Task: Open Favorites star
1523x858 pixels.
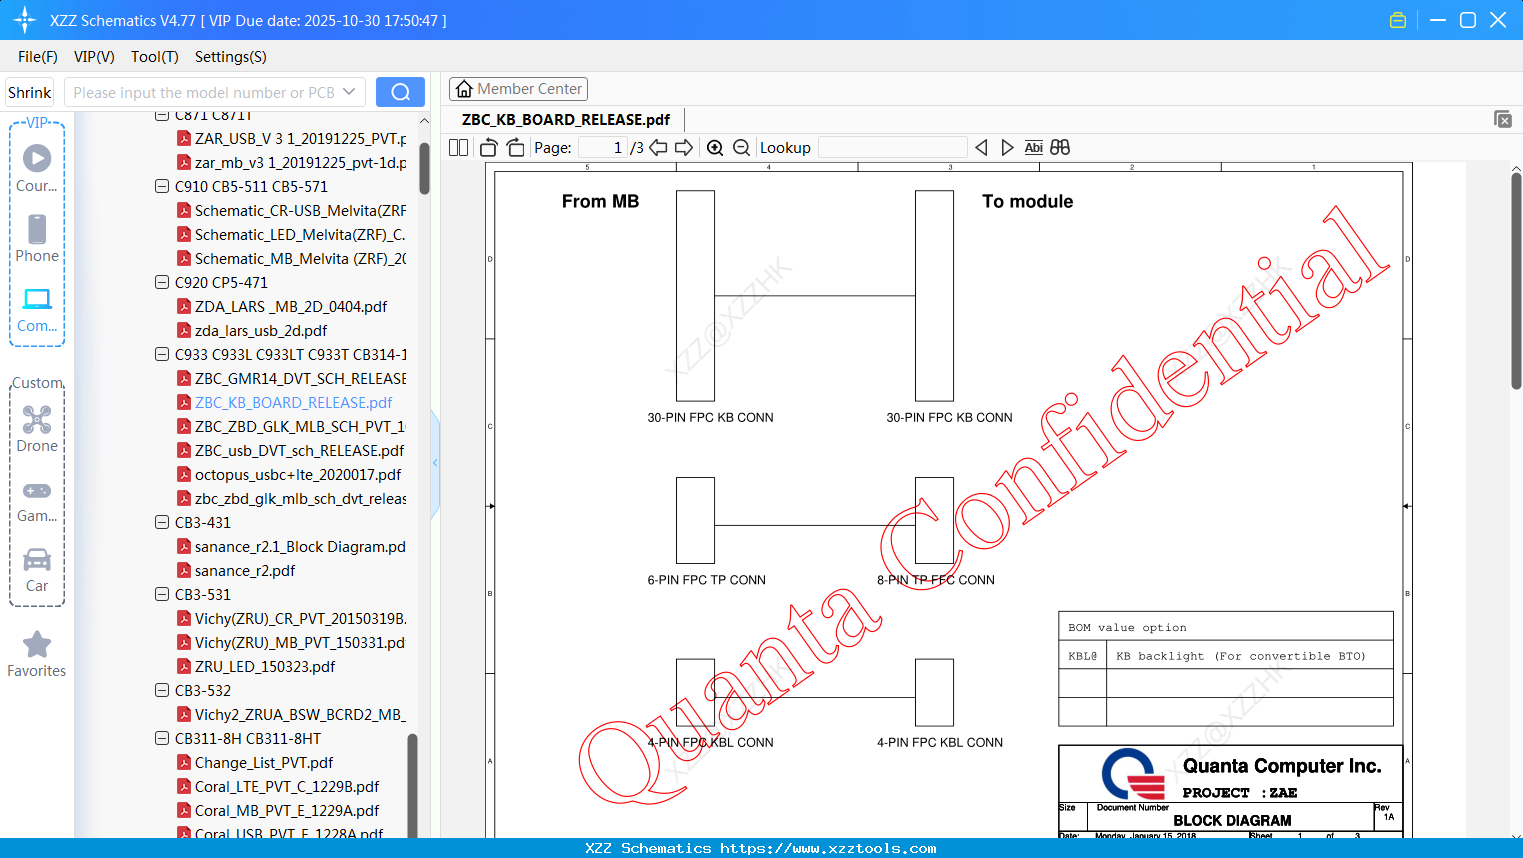Action: [37, 654]
